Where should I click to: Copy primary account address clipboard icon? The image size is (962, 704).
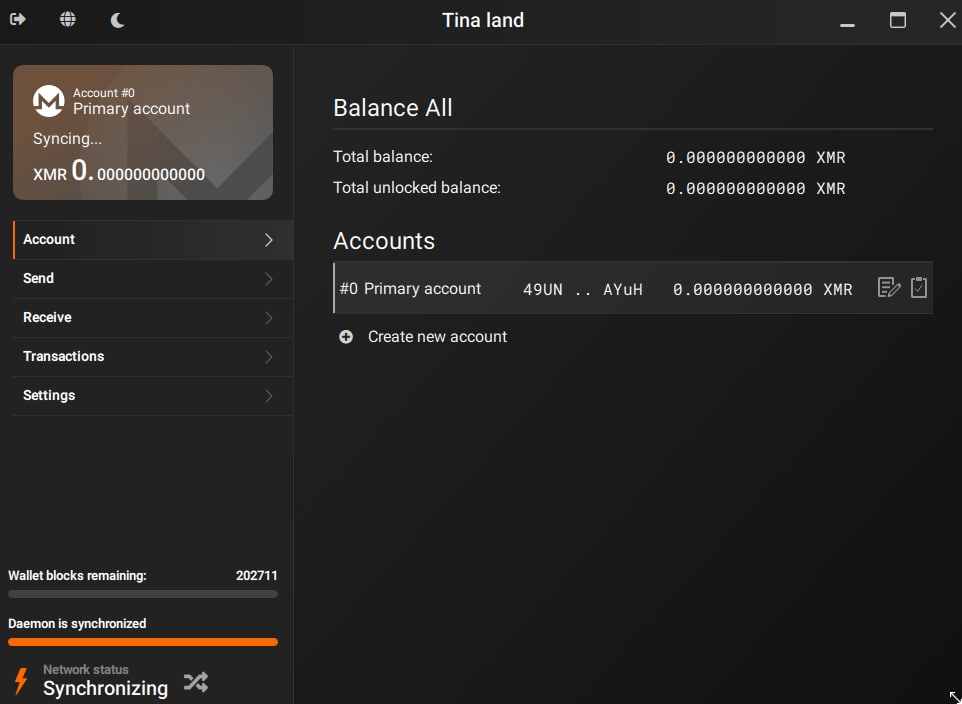(x=919, y=288)
